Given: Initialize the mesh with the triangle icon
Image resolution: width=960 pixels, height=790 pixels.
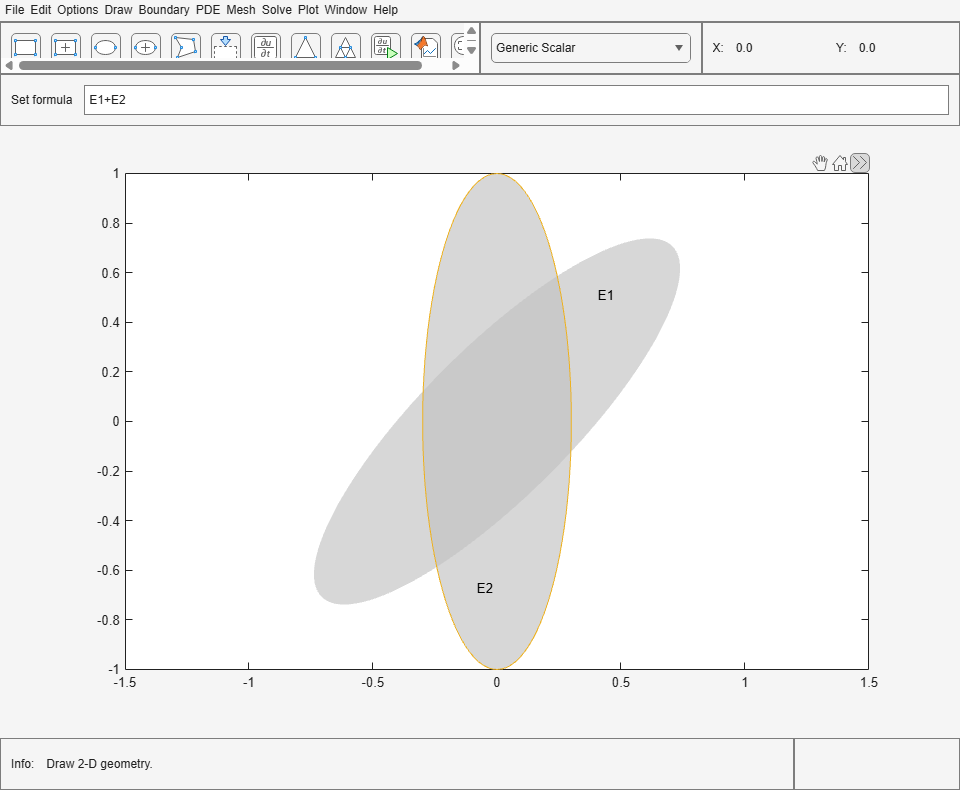Looking at the screenshot, I should pyautogui.click(x=306, y=46).
